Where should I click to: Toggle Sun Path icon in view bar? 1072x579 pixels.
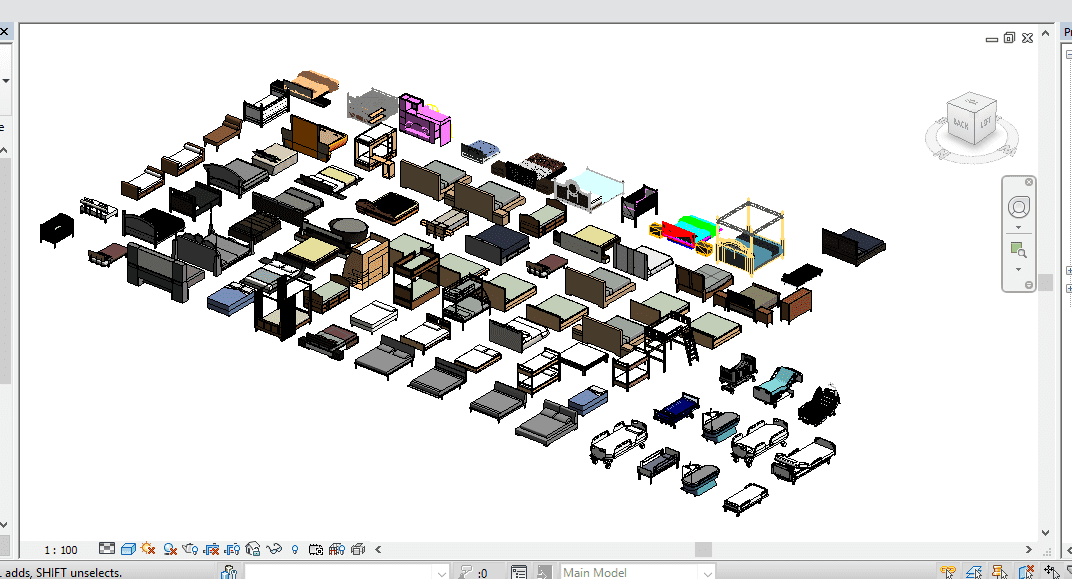(x=149, y=549)
